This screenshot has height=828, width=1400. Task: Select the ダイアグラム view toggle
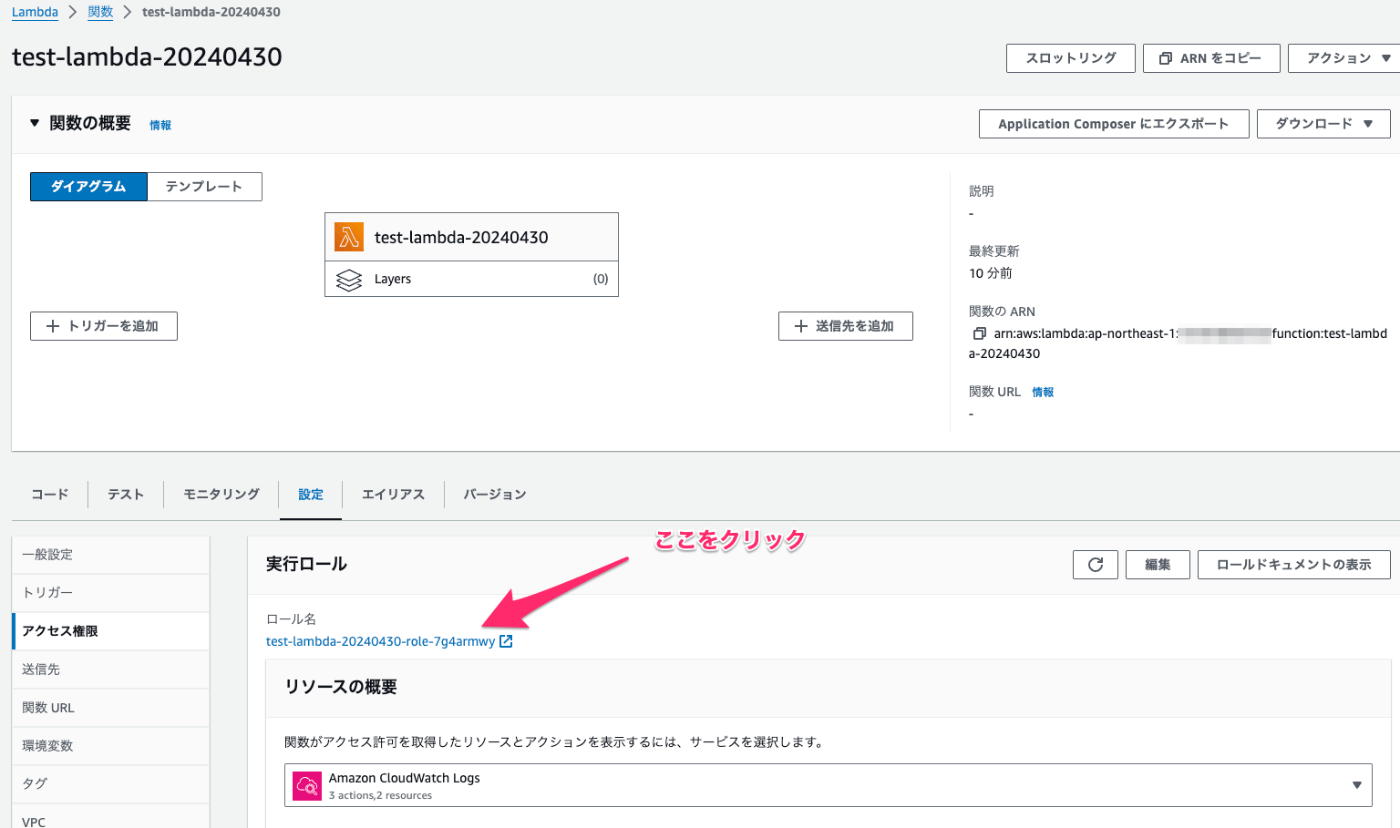(x=89, y=187)
